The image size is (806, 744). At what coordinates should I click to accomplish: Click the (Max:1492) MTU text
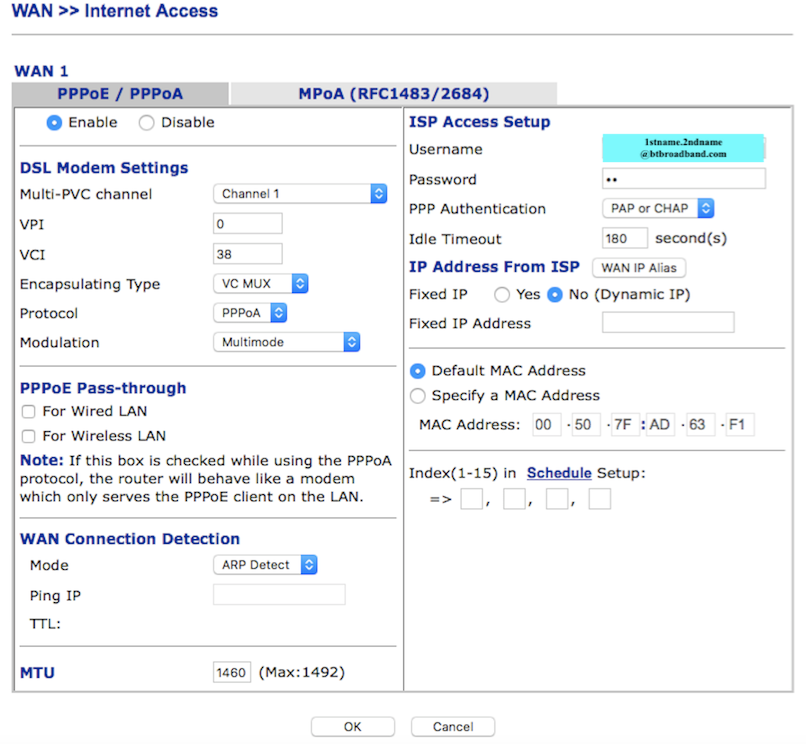(x=302, y=673)
